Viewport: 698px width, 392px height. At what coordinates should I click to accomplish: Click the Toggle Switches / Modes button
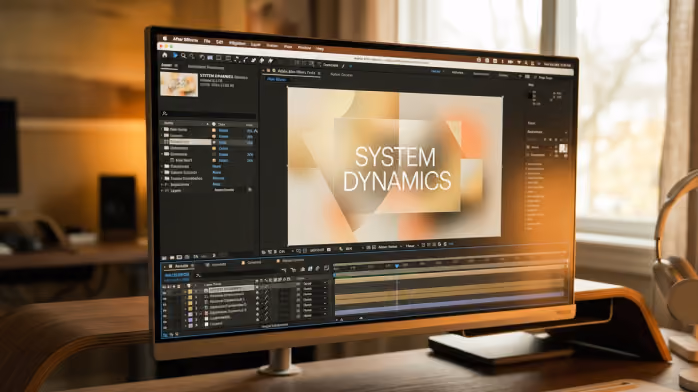pos(275,326)
